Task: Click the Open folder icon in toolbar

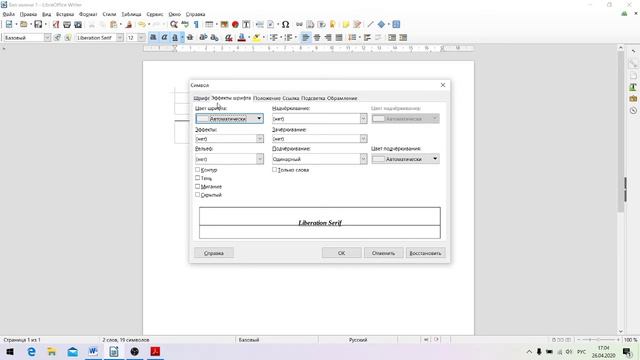Action: (24, 24)
